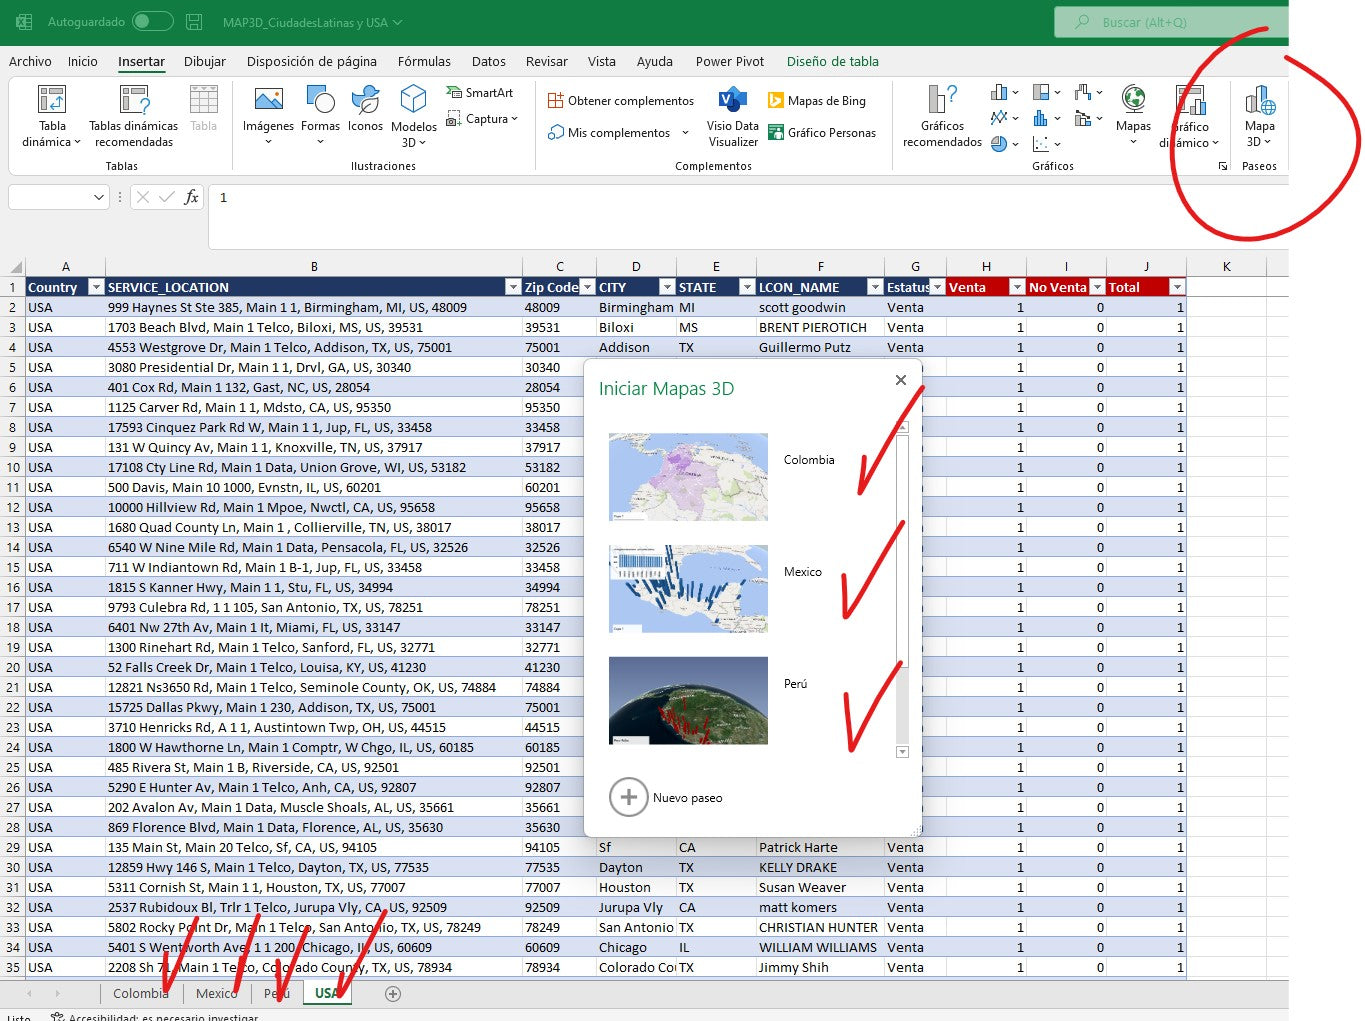Click Obtener complementos

(x=621, y=101)
